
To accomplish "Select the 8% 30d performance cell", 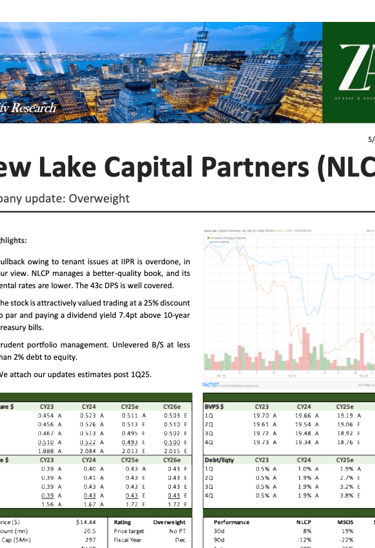I will coord(307,531).
